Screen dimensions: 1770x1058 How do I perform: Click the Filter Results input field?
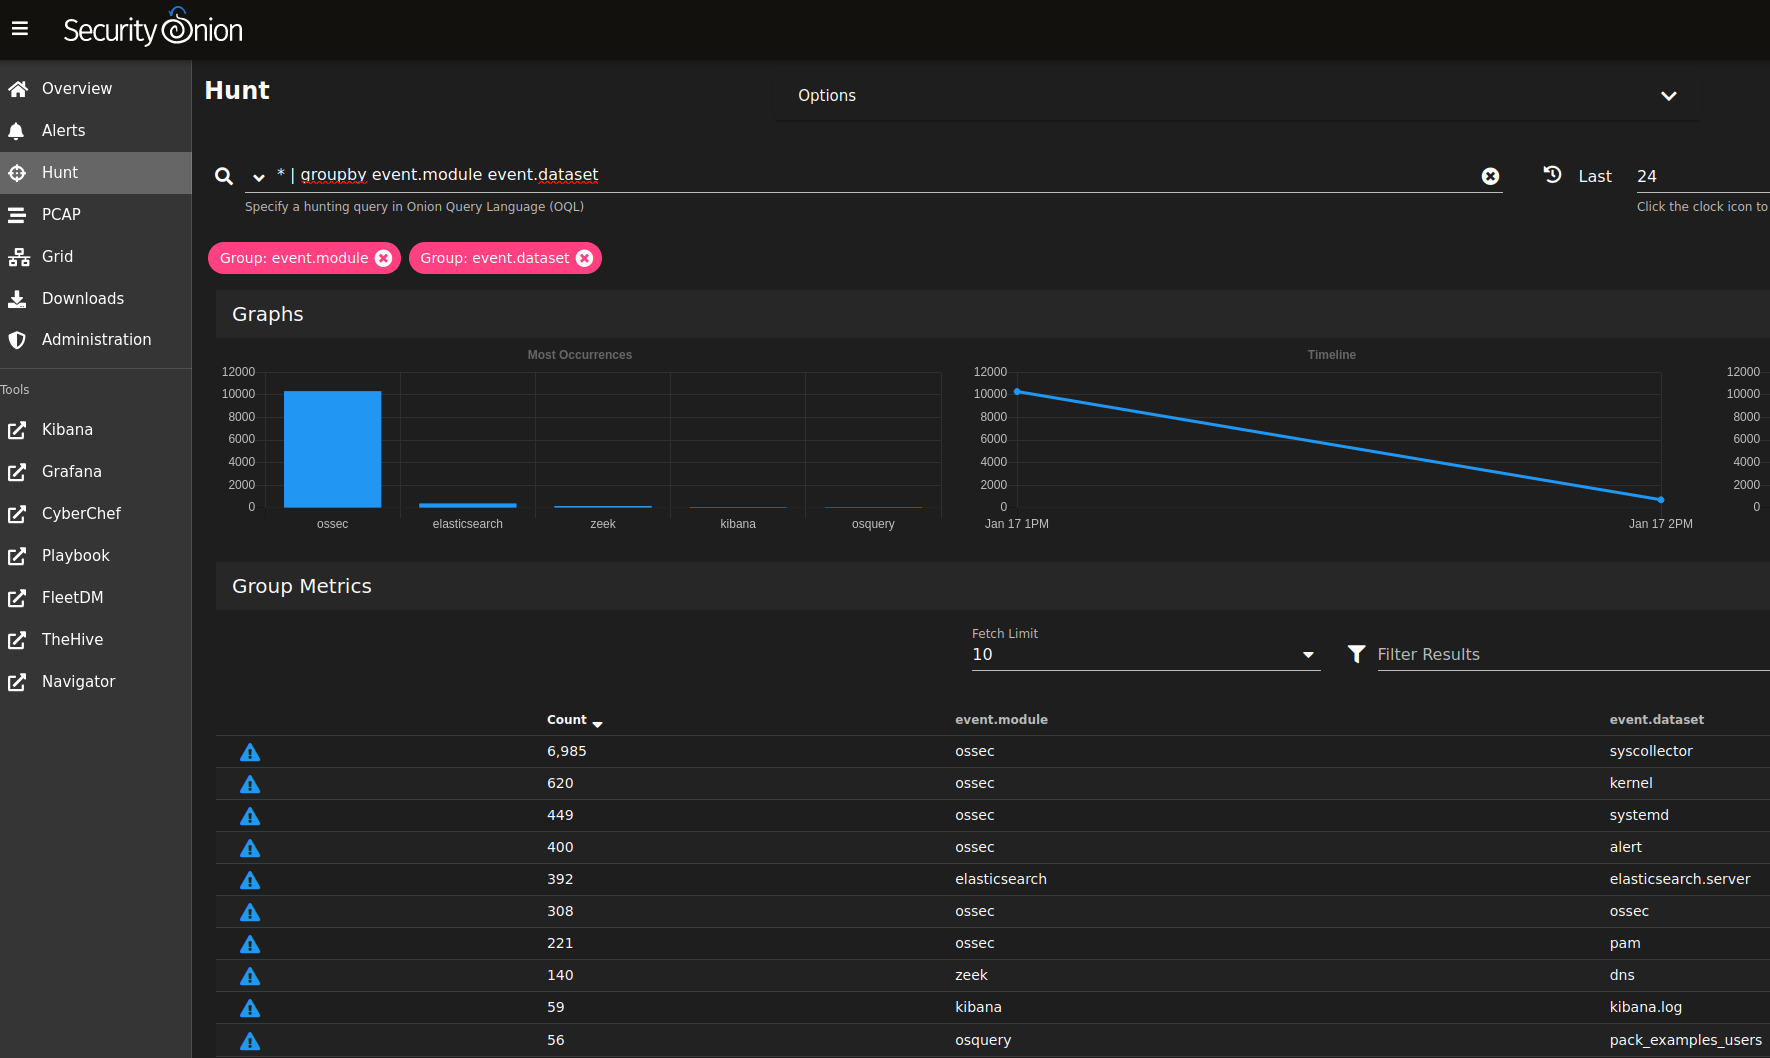1573,654
